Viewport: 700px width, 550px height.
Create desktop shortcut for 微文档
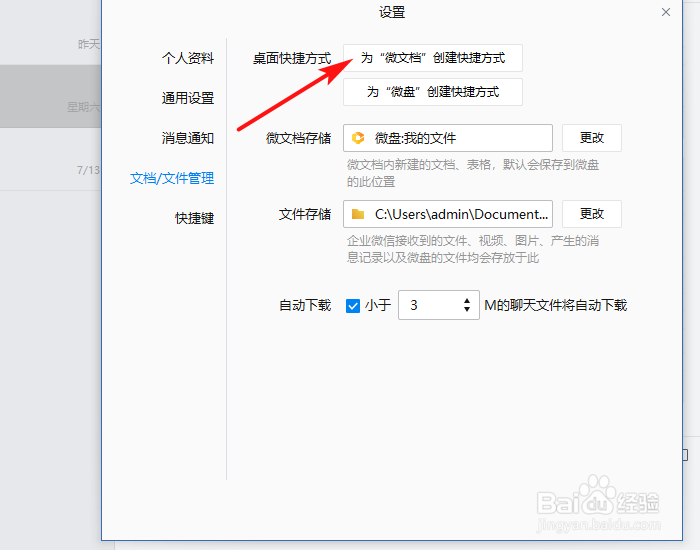click(433, 58)
